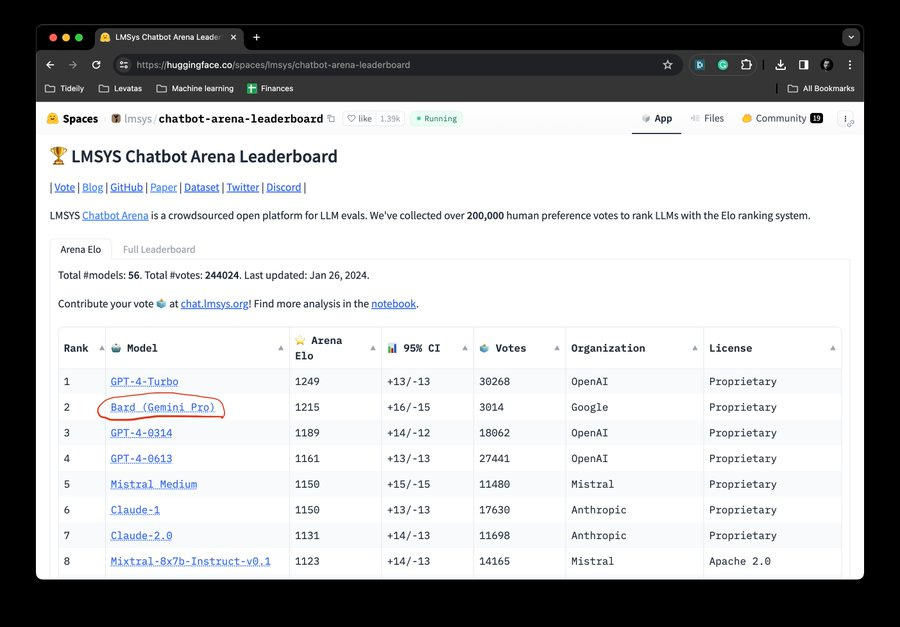Toggle the browser side panel icon

coord(804,65)
